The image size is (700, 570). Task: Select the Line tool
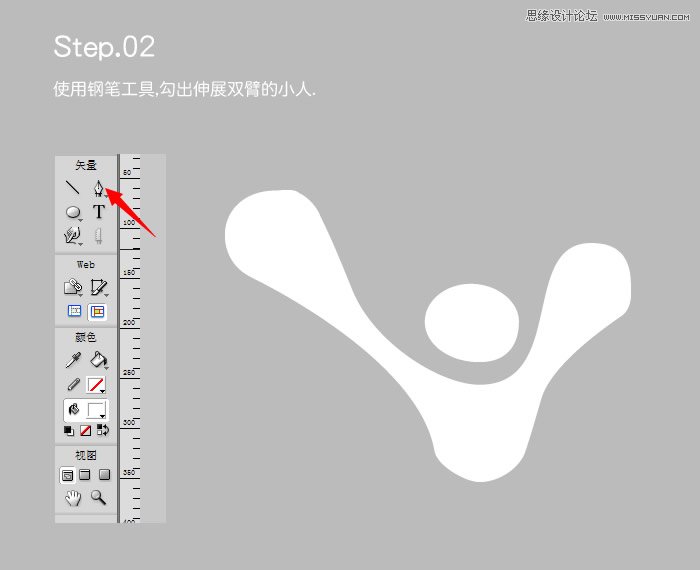[x=73, y=187]
